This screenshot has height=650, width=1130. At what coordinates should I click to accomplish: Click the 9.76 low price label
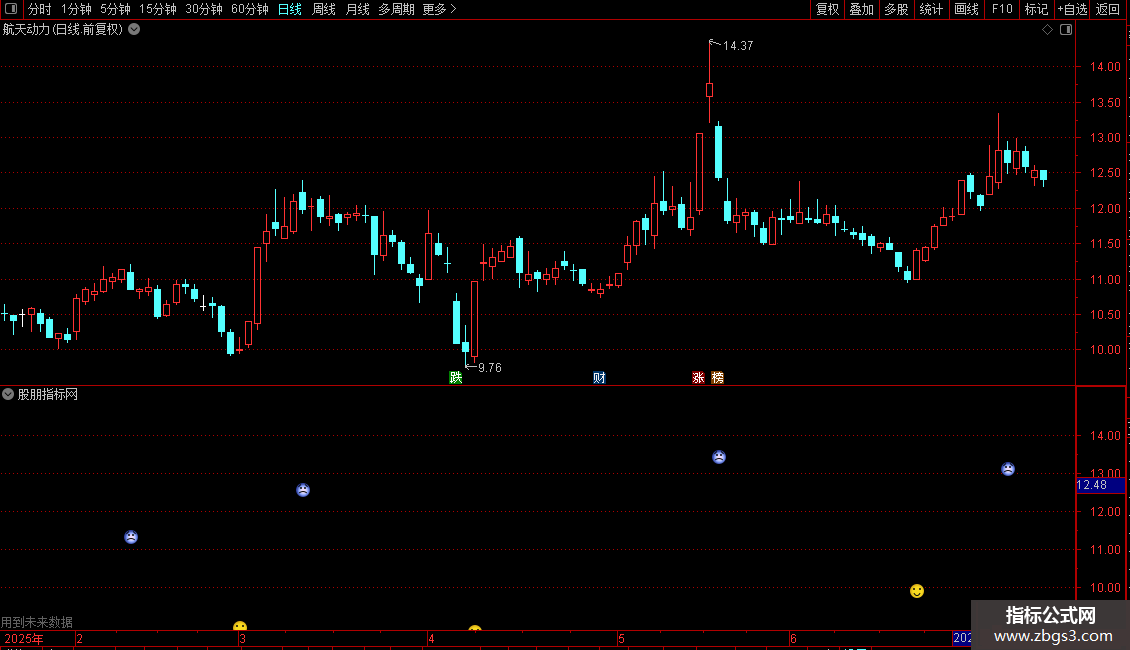(490, 368)
